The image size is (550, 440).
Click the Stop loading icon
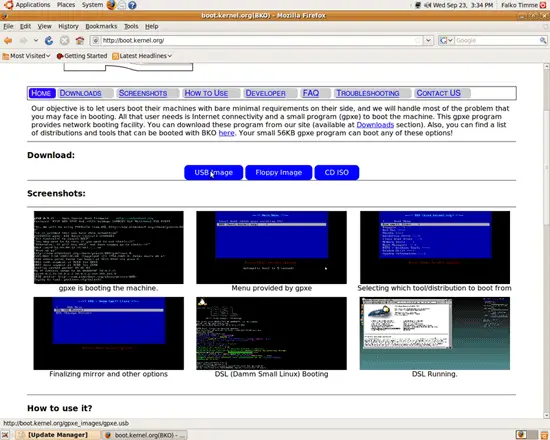[x=65, y=41]
